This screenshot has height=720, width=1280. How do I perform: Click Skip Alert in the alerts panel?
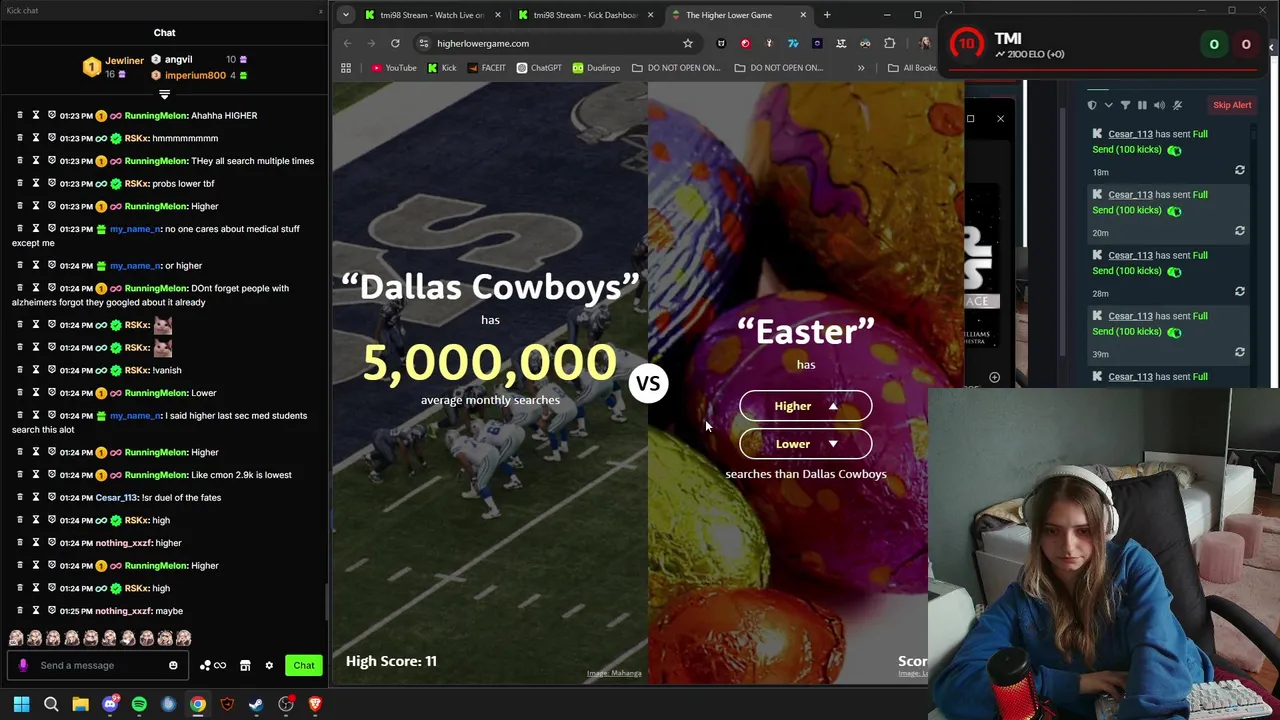click(1232, 105)
